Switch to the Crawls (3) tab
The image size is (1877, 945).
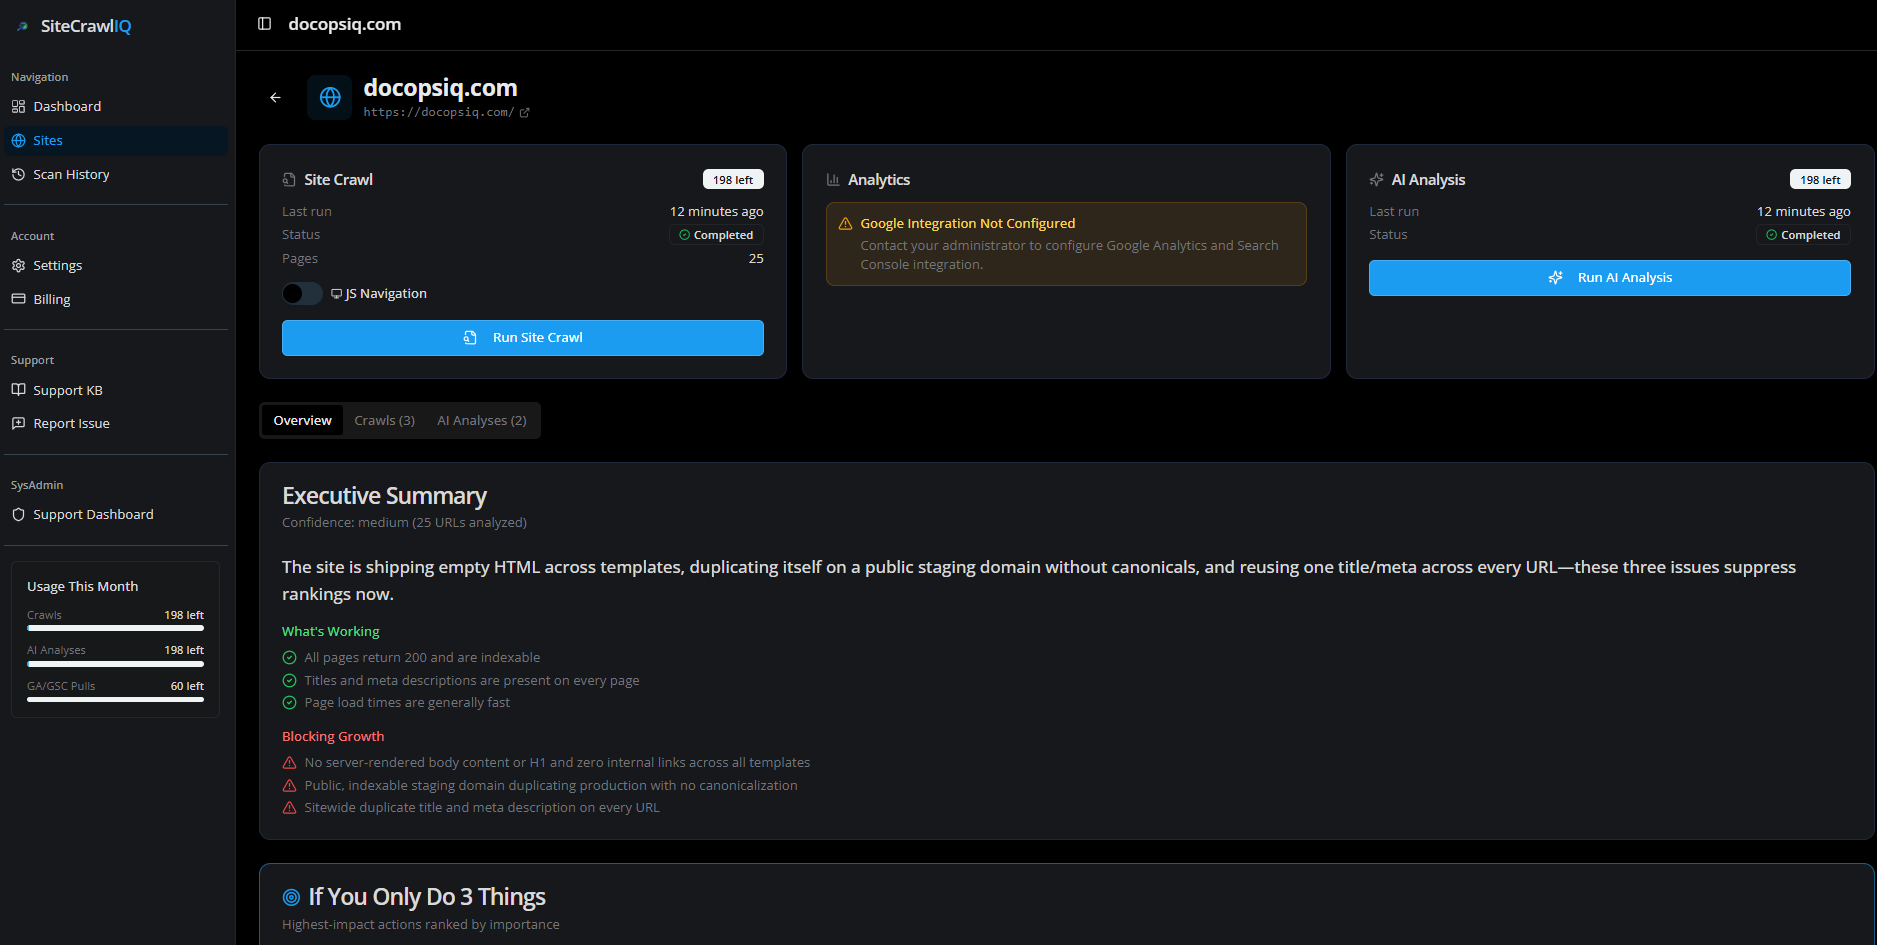384,420
